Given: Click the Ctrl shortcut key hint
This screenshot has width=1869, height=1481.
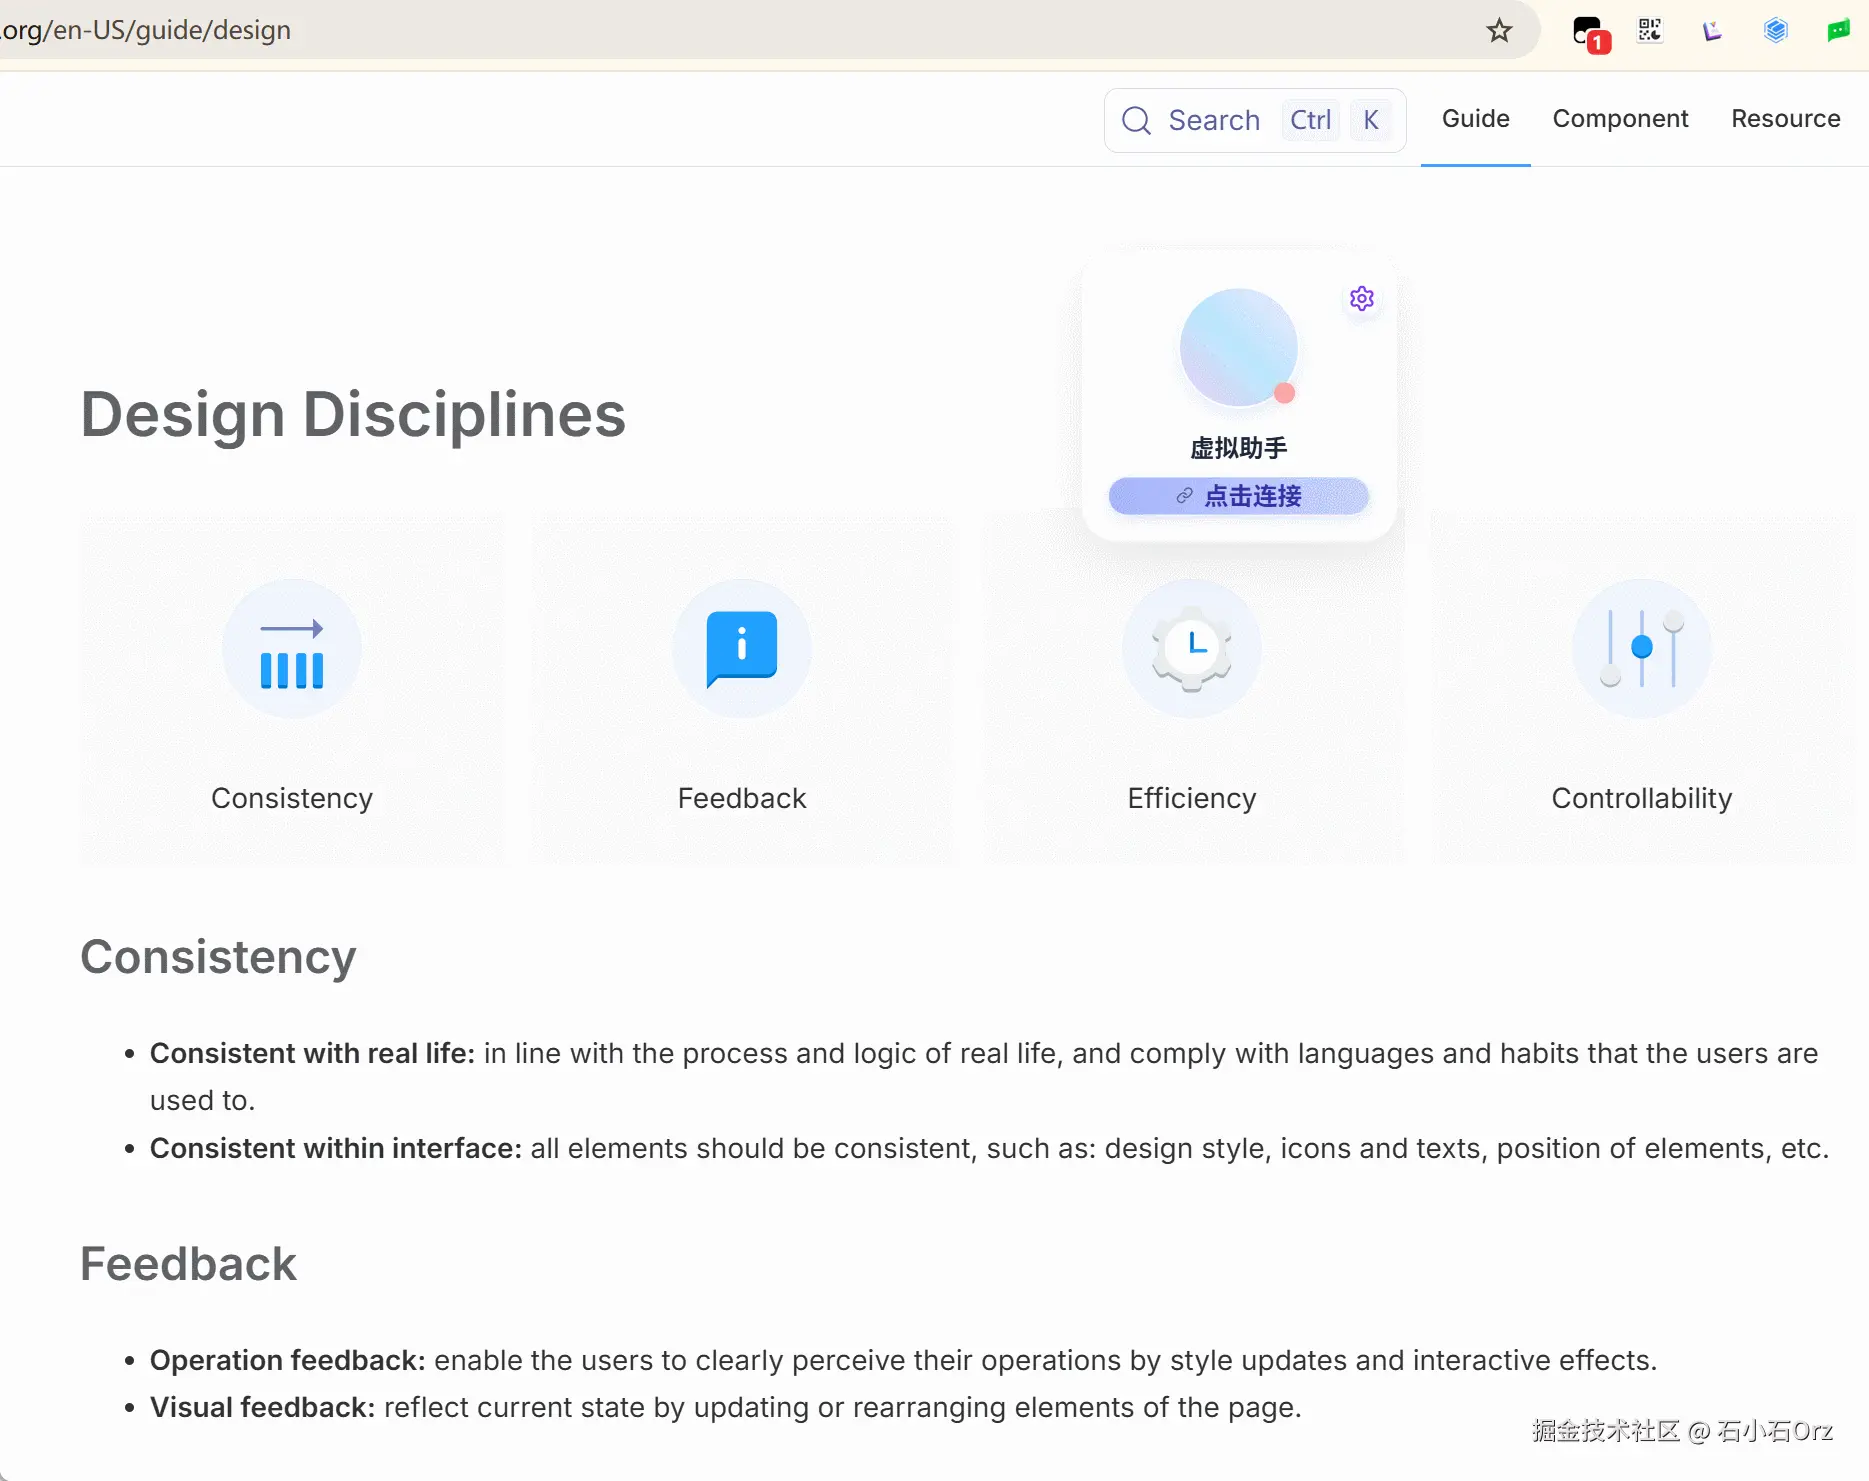Looking at the screenshot, I should 1310,120.
